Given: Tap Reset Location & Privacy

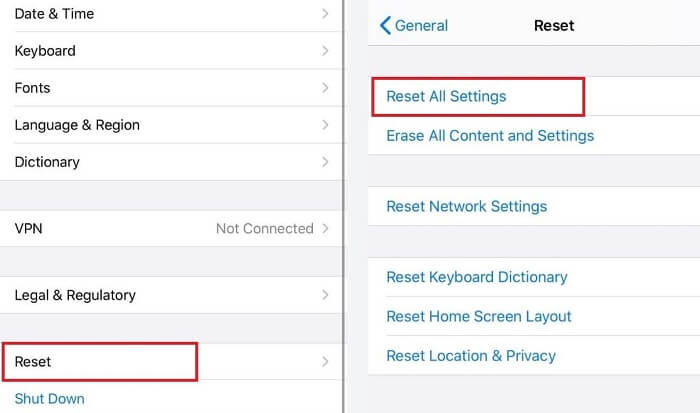Looking at the screenshot, I should click(471, 355).
